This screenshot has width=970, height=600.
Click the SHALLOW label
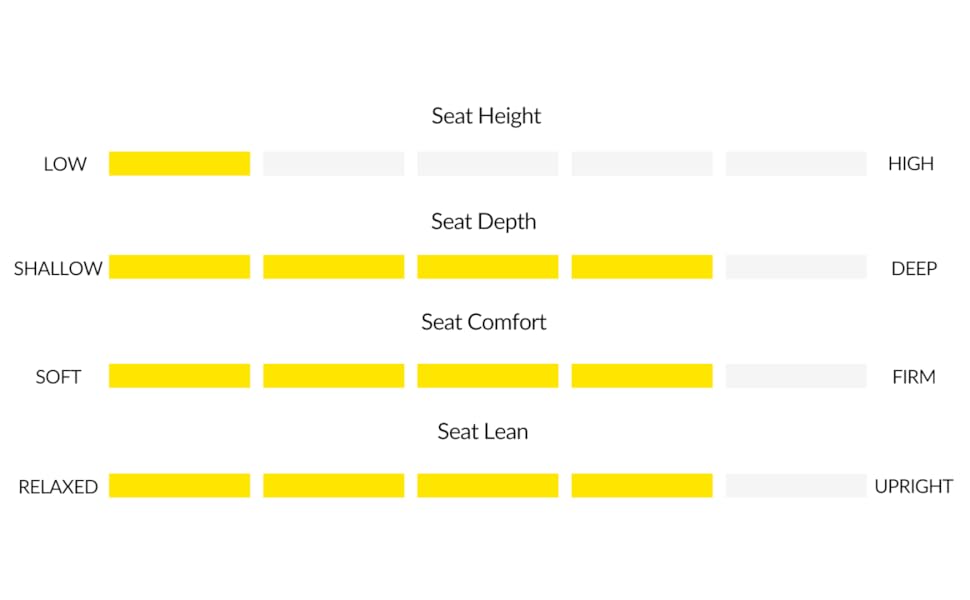point(58,269)
